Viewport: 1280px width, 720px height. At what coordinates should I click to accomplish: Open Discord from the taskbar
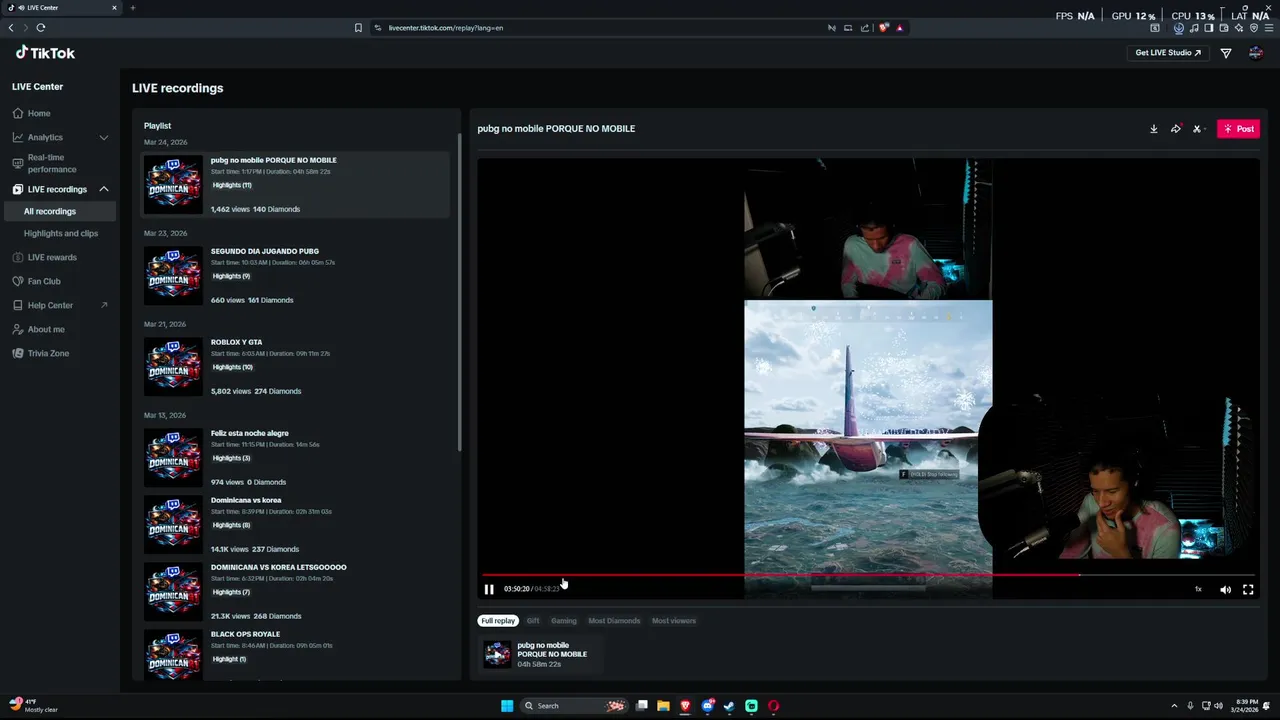(x=707, y=706)
